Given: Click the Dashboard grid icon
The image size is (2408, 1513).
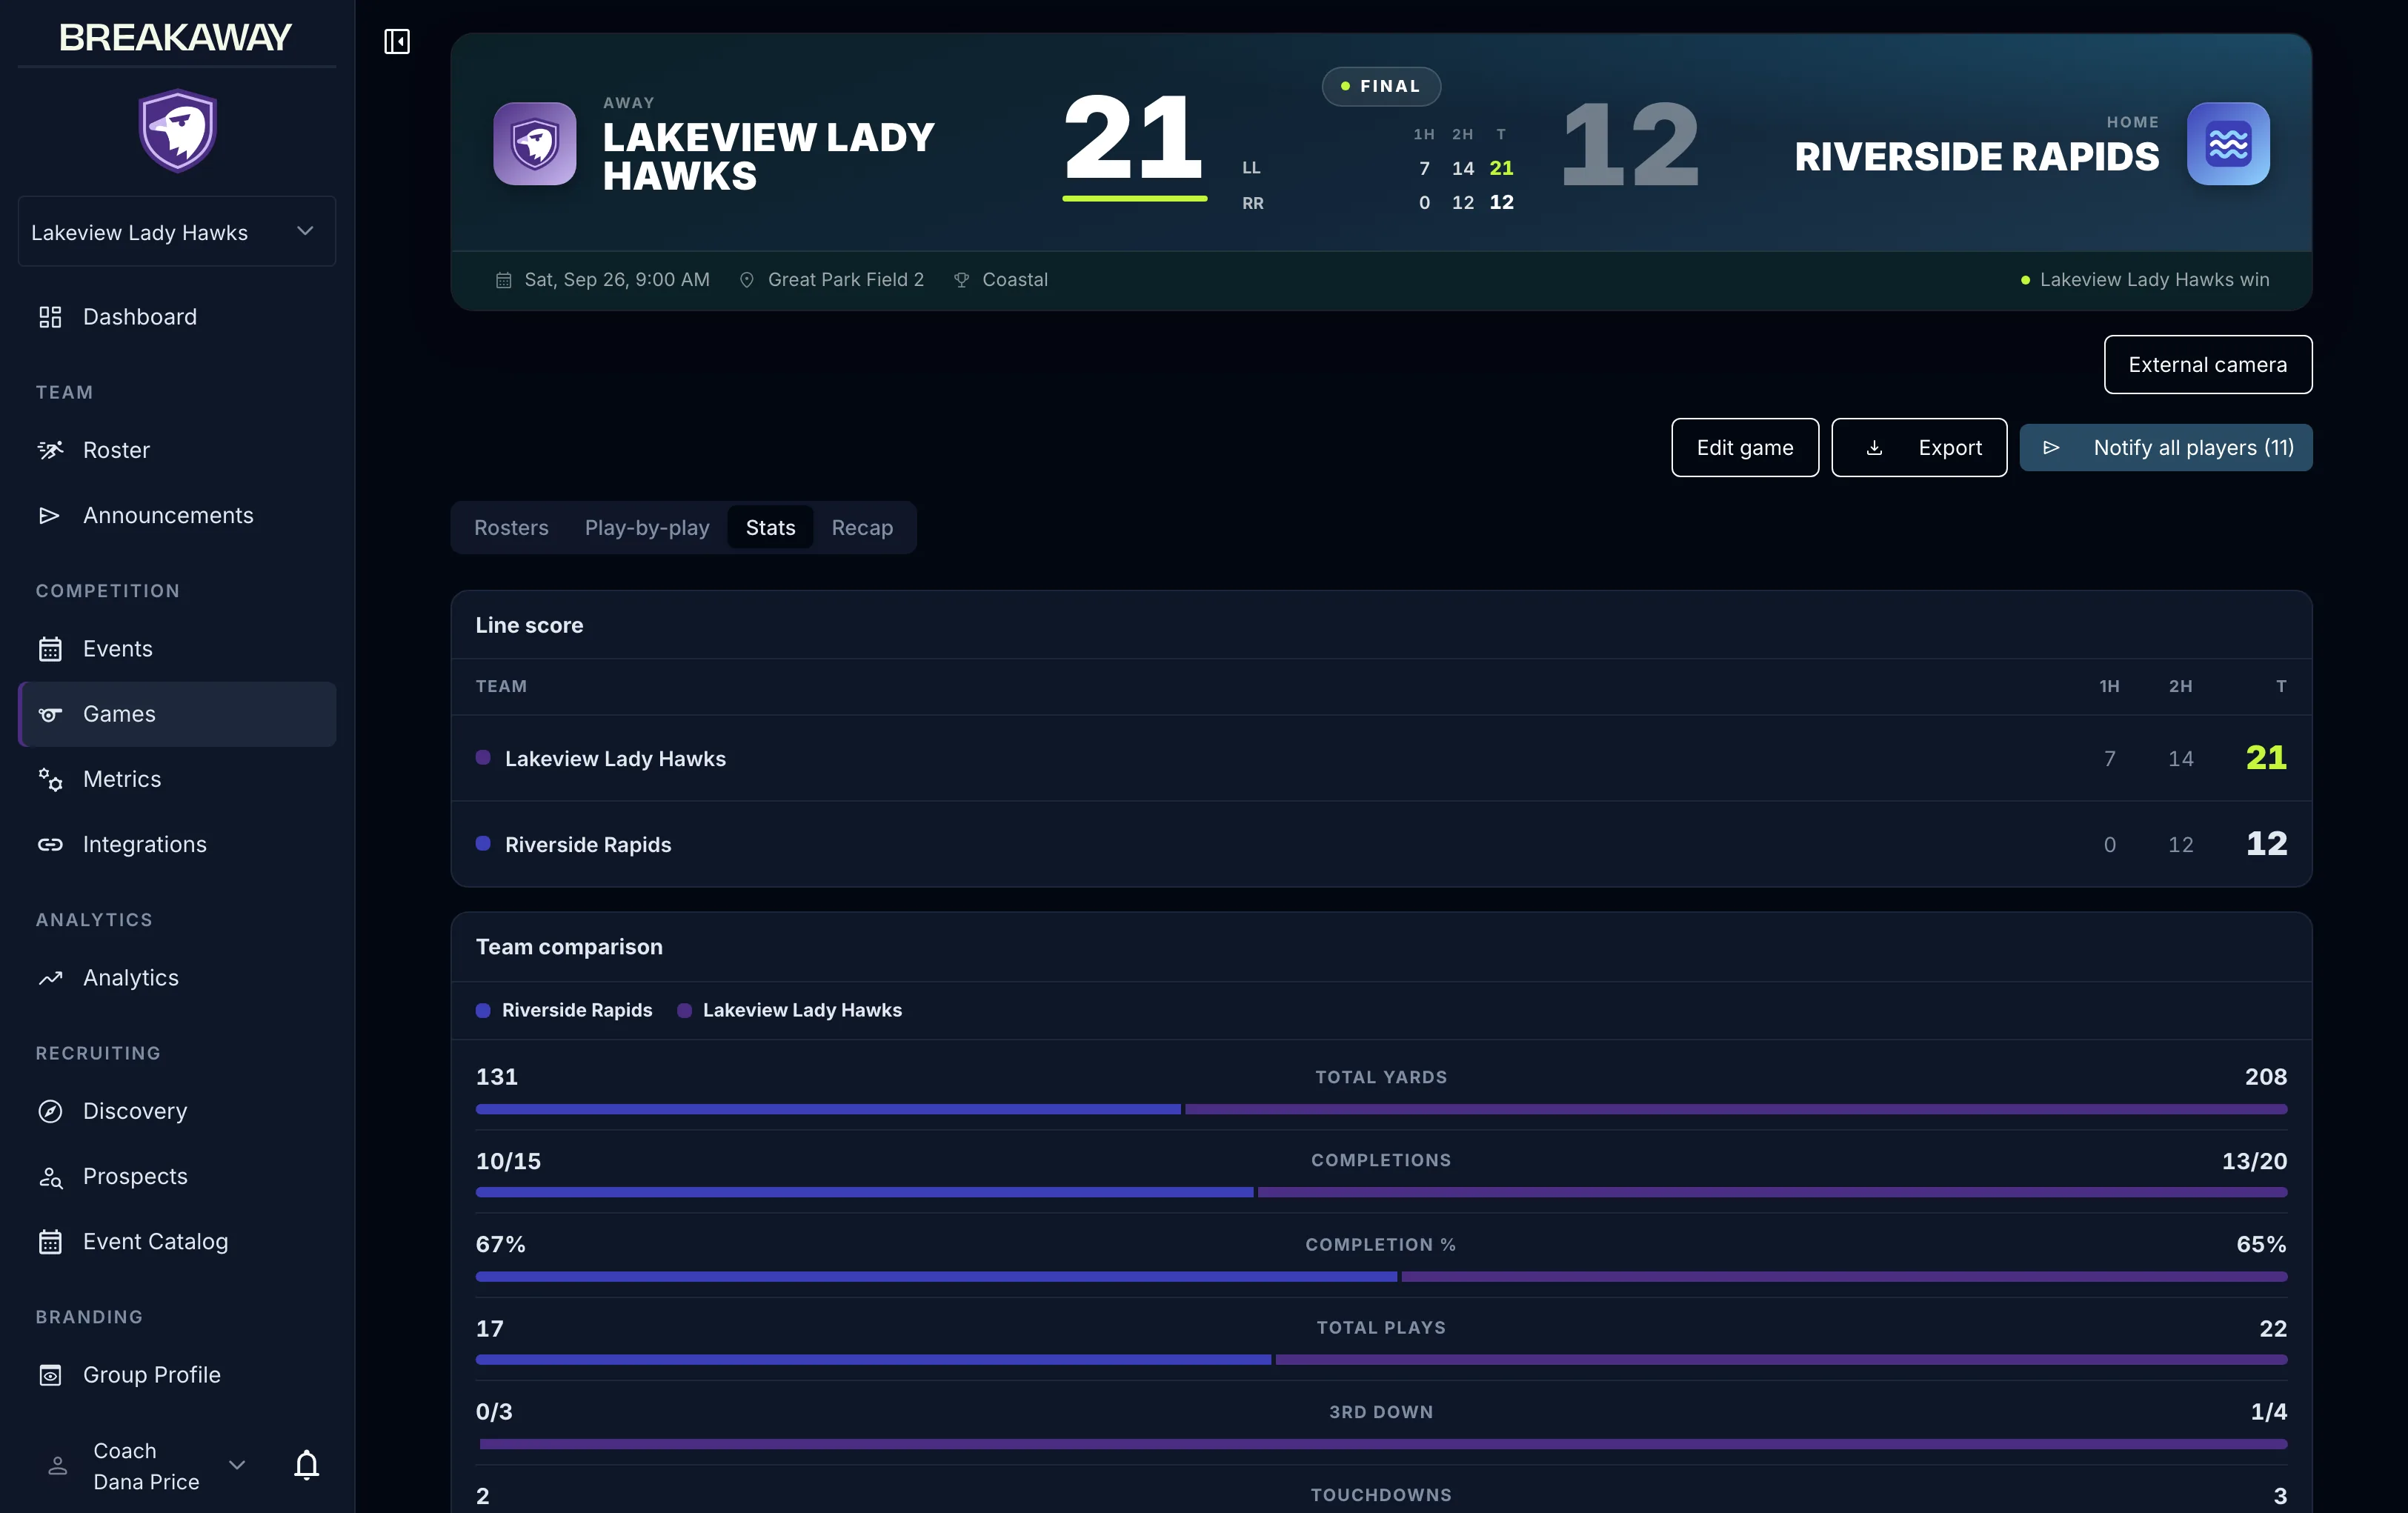Looking at the screenshot, I should [50, 317].
